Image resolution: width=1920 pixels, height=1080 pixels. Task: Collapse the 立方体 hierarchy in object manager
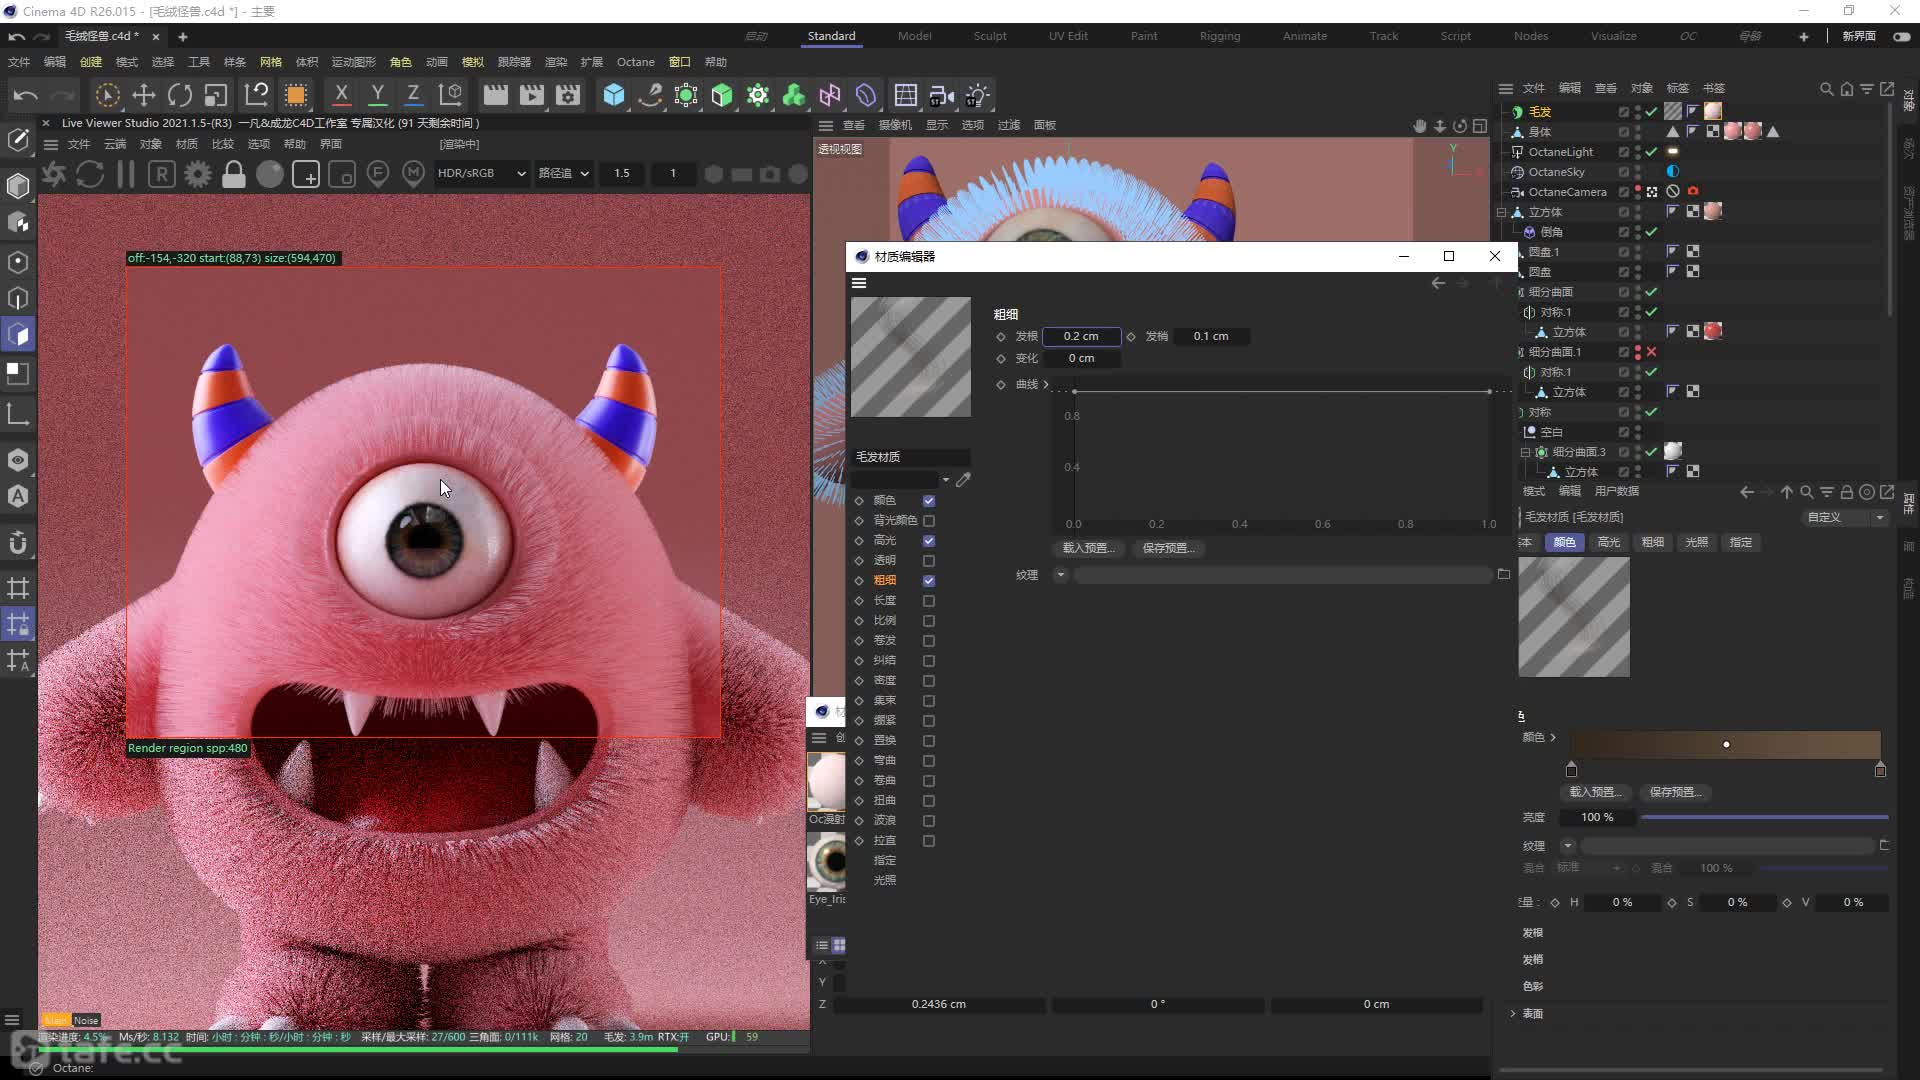pyautogui.click(x=1501, y=212)
